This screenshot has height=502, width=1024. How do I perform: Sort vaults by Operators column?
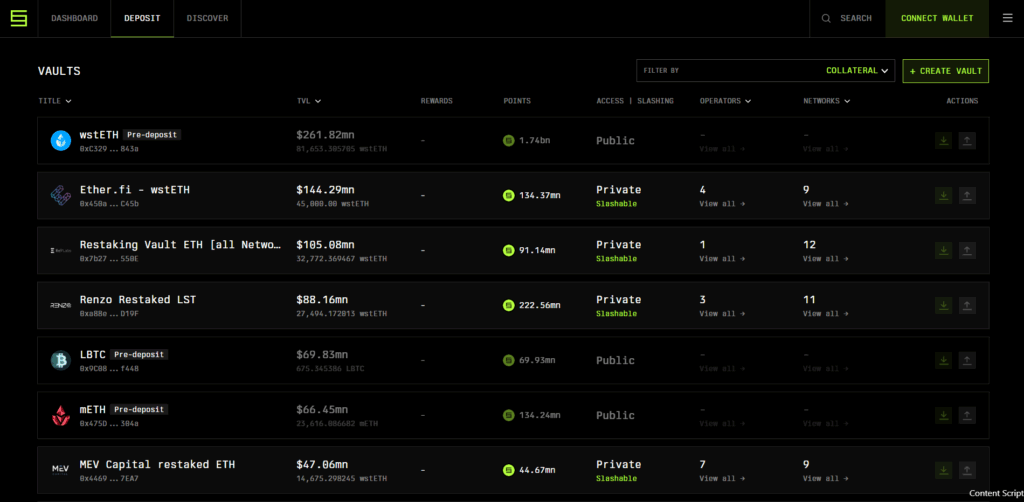click(x=725, y=101)
